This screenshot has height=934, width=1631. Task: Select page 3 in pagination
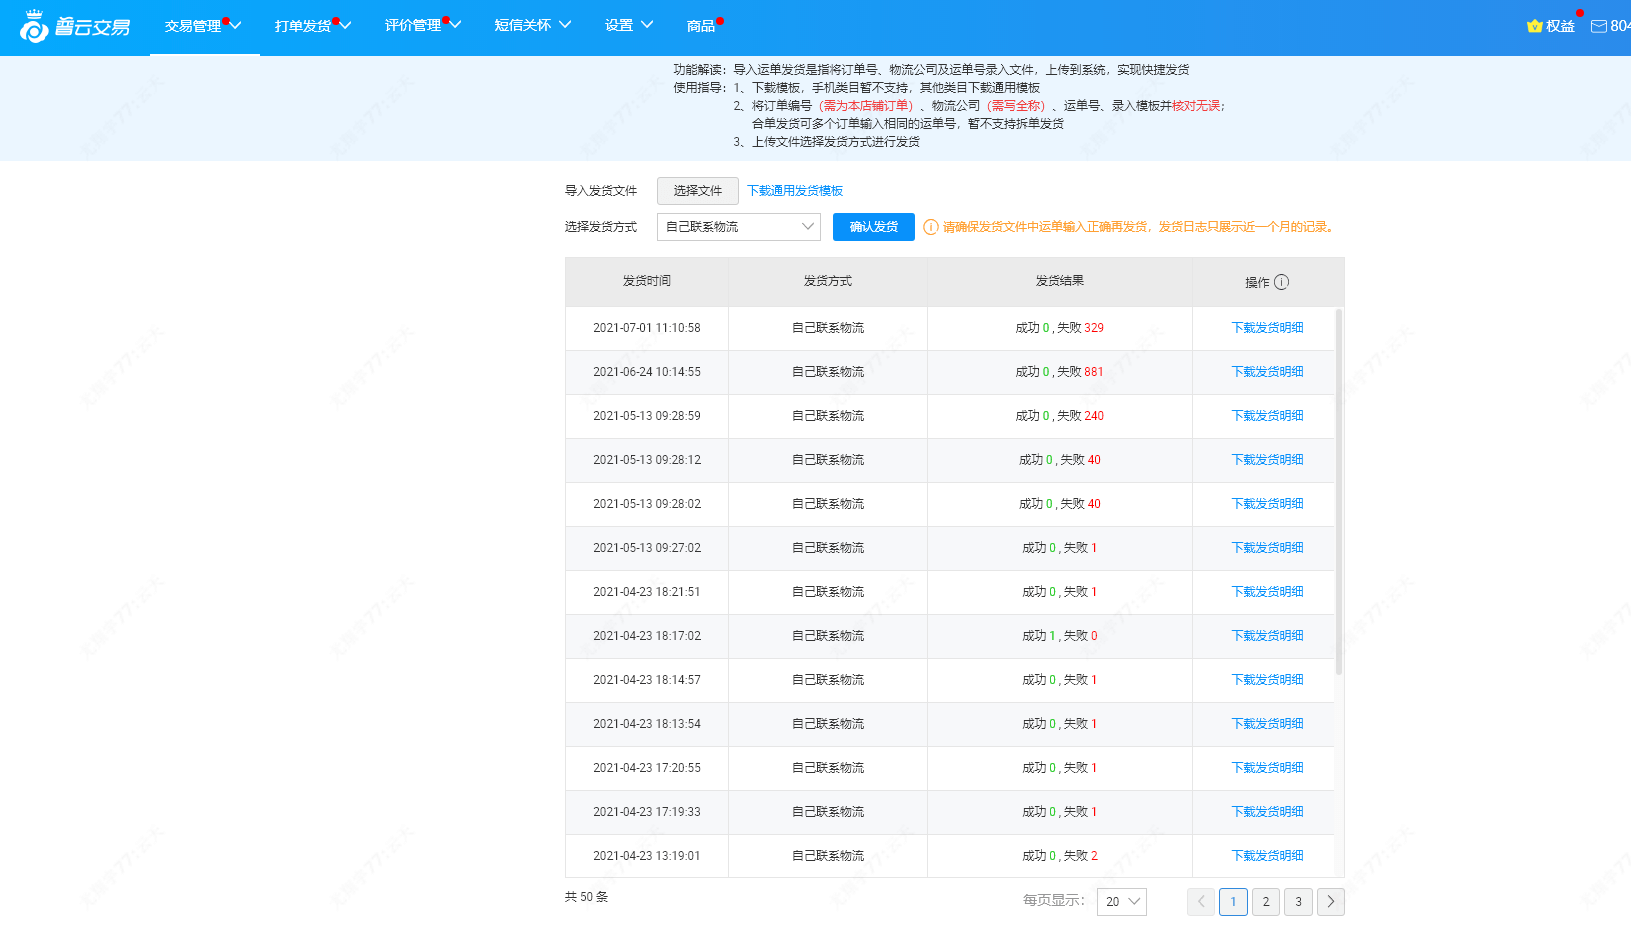(1298, 902)
